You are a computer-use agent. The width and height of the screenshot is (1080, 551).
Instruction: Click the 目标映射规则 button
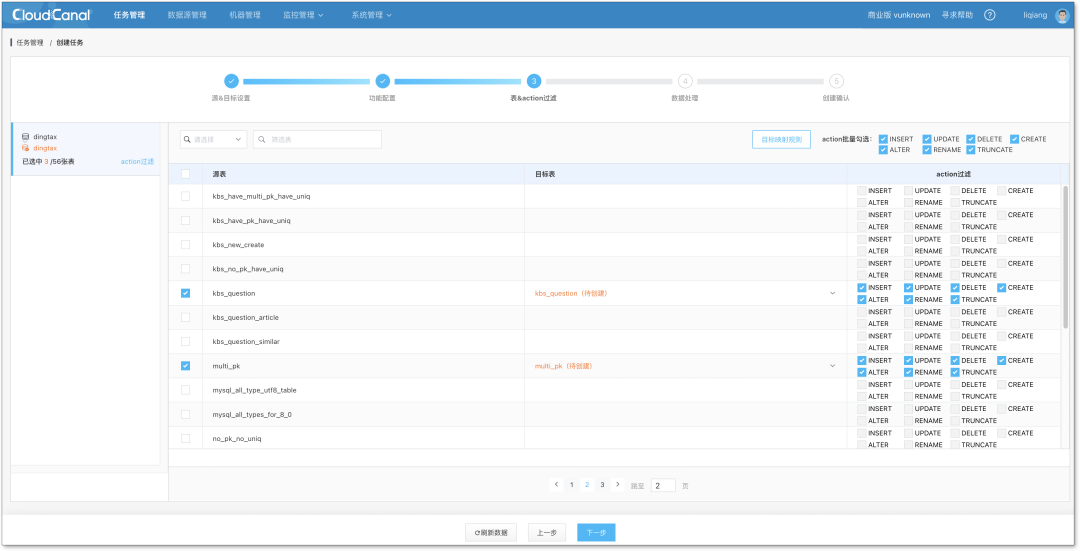click(x=781, y=139)
